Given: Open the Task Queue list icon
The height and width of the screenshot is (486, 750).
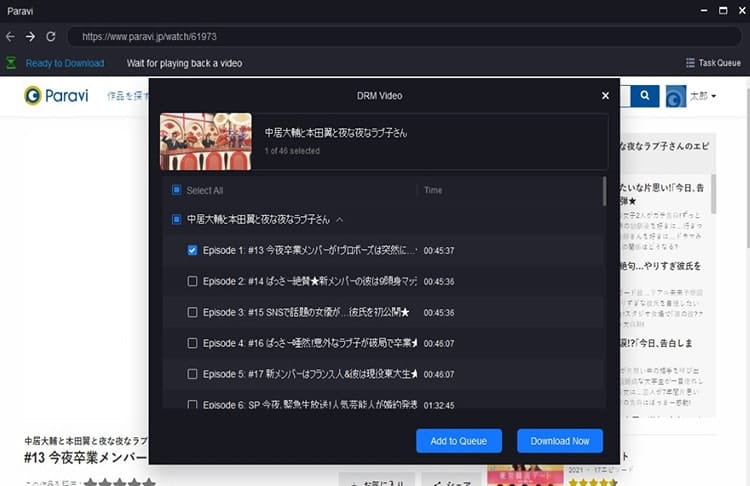Looking at the screenshot, I should [x=690, y=63].
